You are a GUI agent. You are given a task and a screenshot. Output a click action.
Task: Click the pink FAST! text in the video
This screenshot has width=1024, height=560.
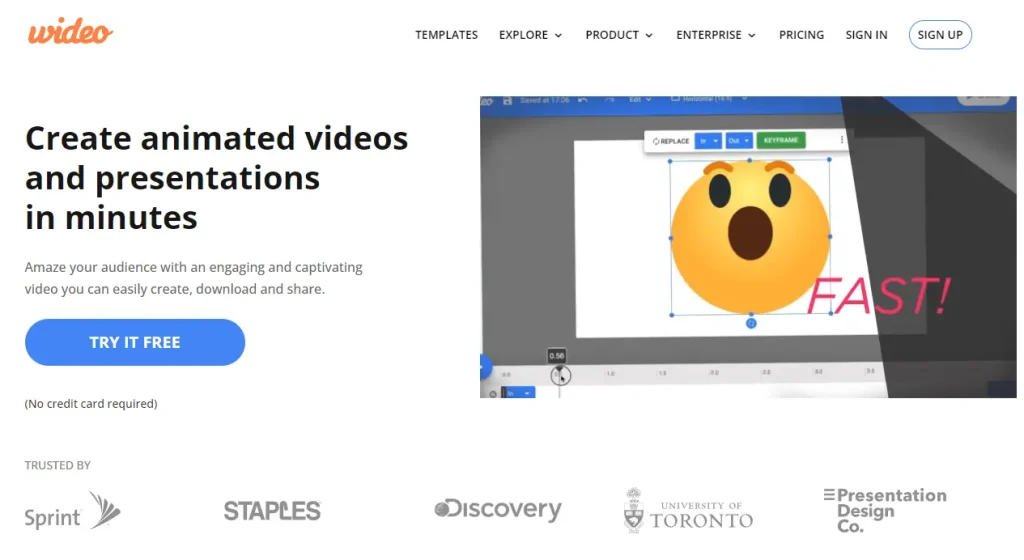[x=878, y=296]
